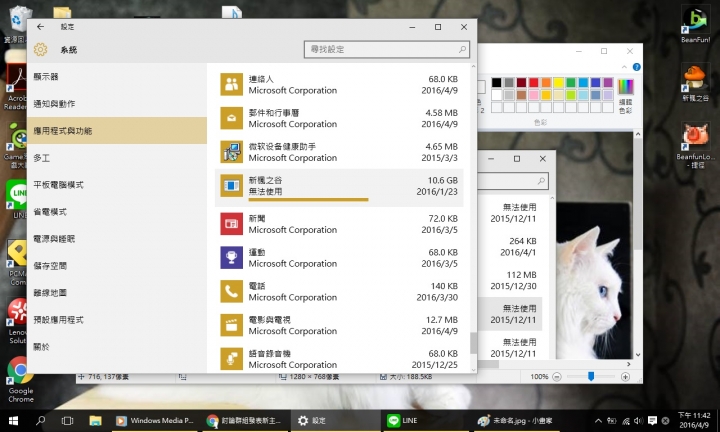
Task: Open BeanFun! desktop shortcut
Action: 695,25
